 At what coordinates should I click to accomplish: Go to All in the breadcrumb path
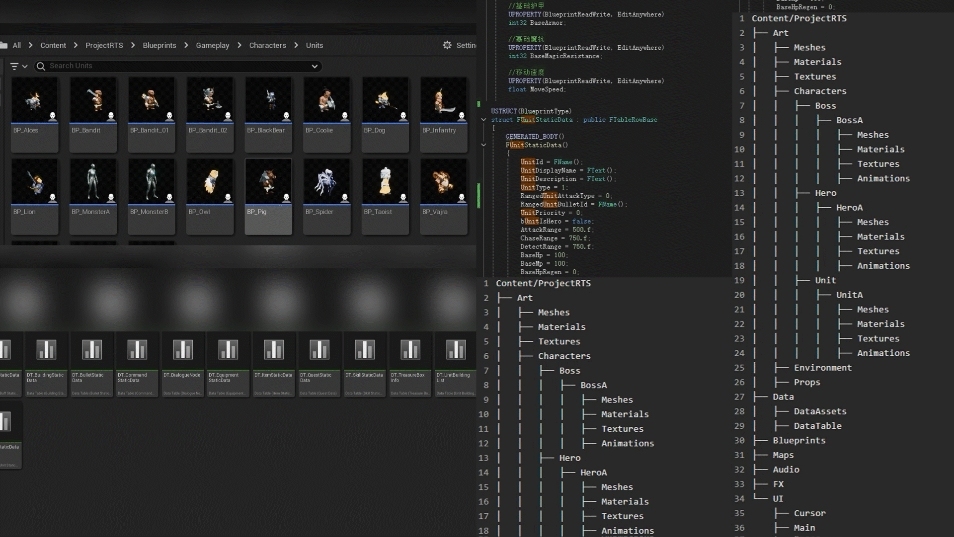click(16, 46)
